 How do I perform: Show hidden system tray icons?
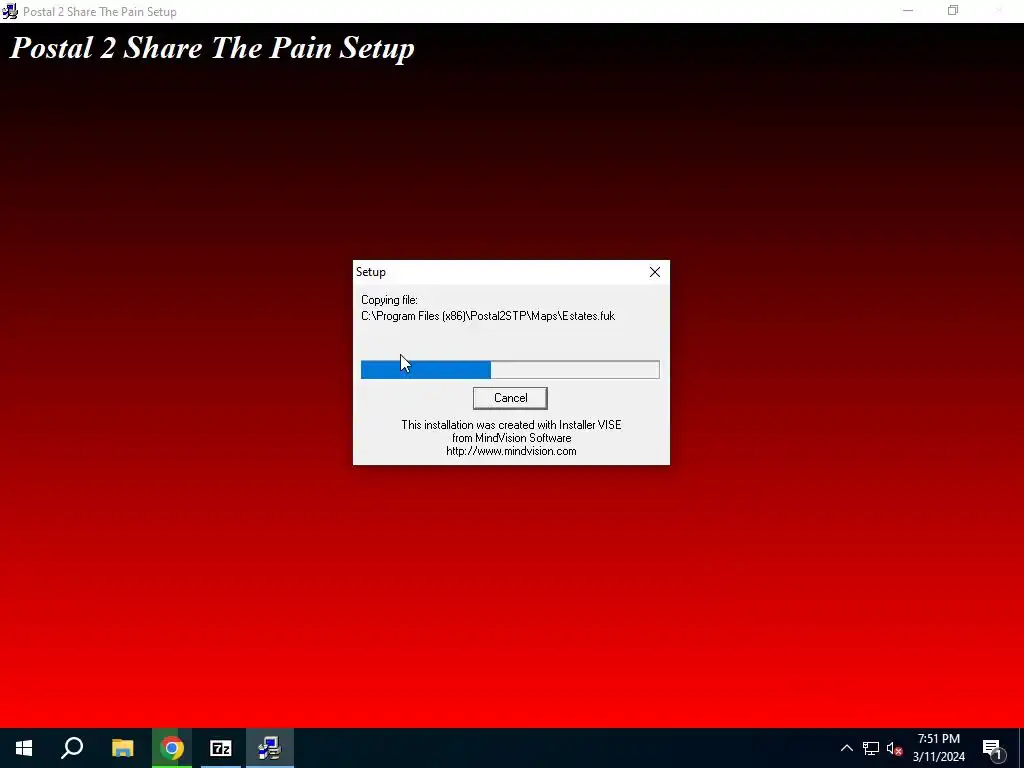tap(846, 748)
